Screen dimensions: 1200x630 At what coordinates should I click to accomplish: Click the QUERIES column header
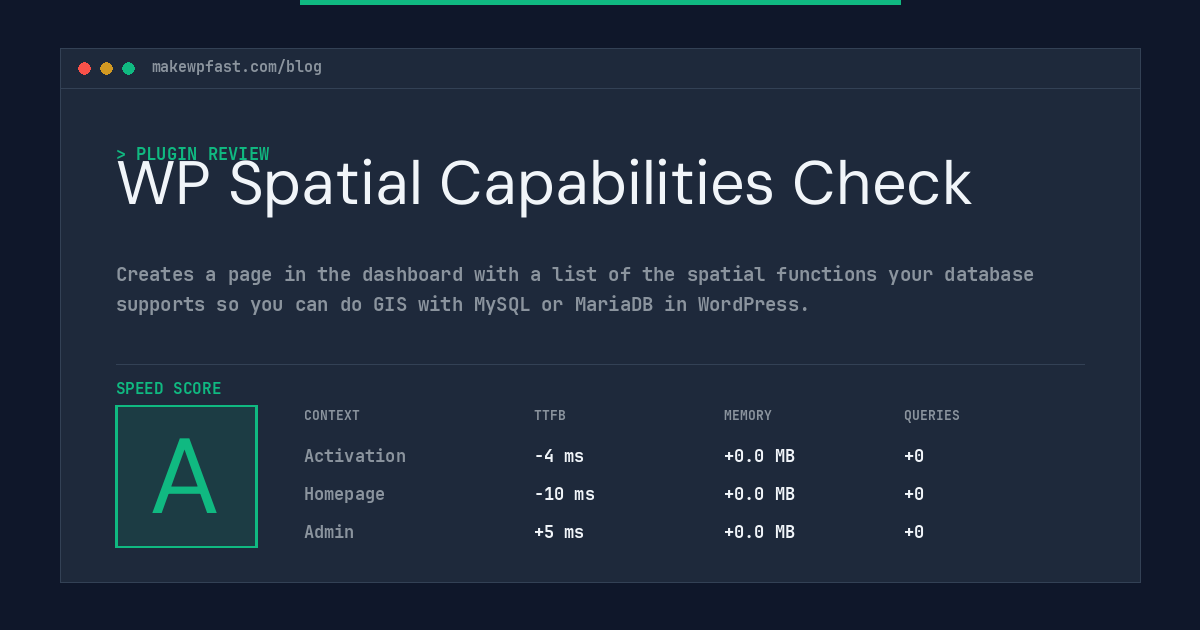[x=932, y=416]
